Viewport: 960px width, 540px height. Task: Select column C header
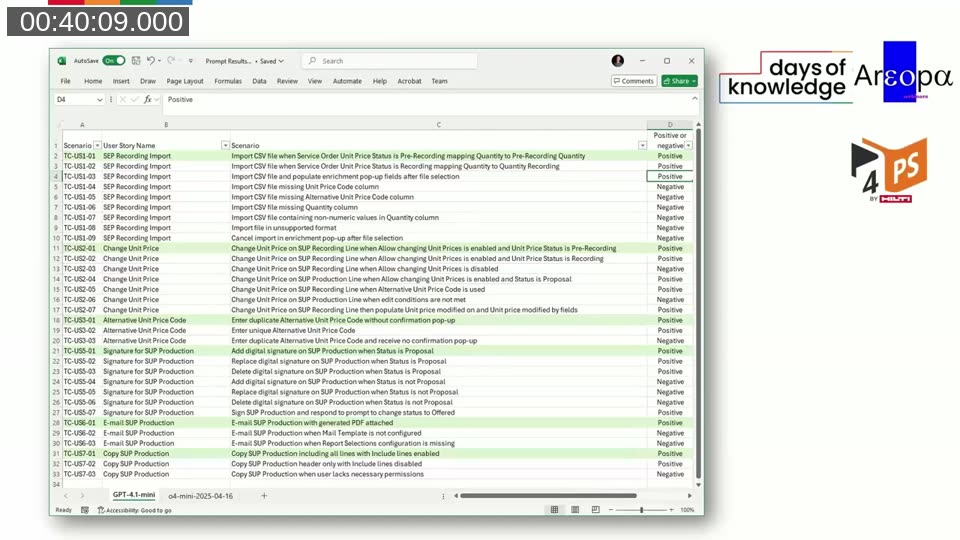(438, 124)
